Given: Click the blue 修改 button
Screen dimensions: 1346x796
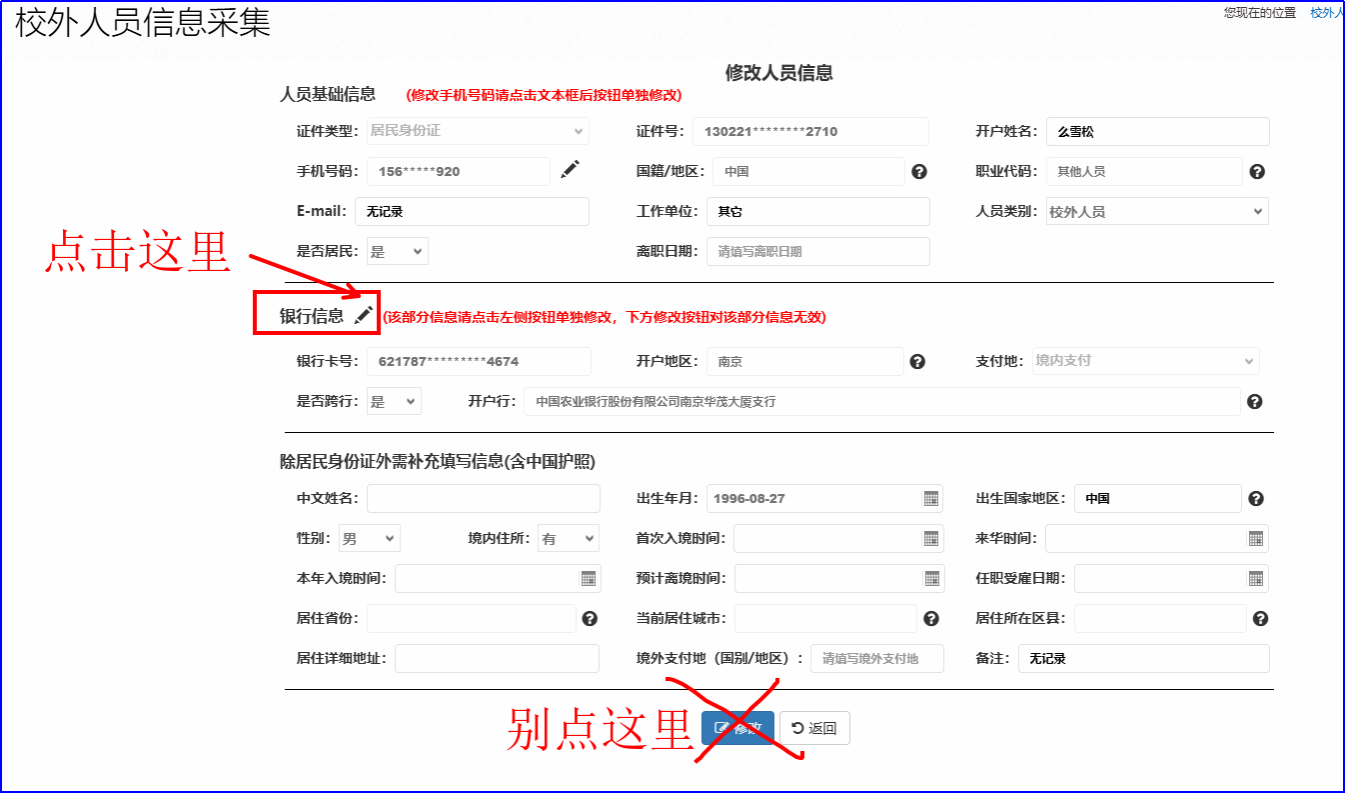Looking at the screenshot, I should click(738, 729).
